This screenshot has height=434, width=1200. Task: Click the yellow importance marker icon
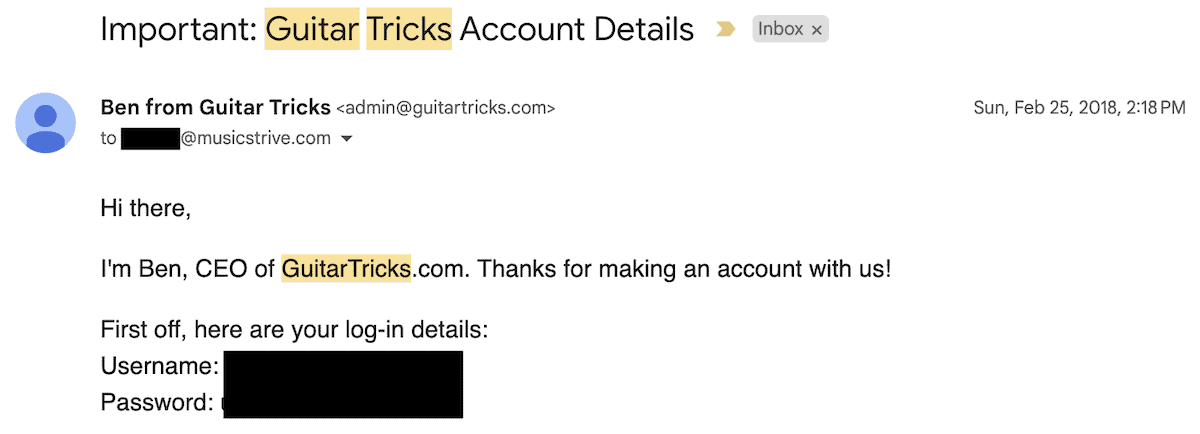click(x=726, y=30)
